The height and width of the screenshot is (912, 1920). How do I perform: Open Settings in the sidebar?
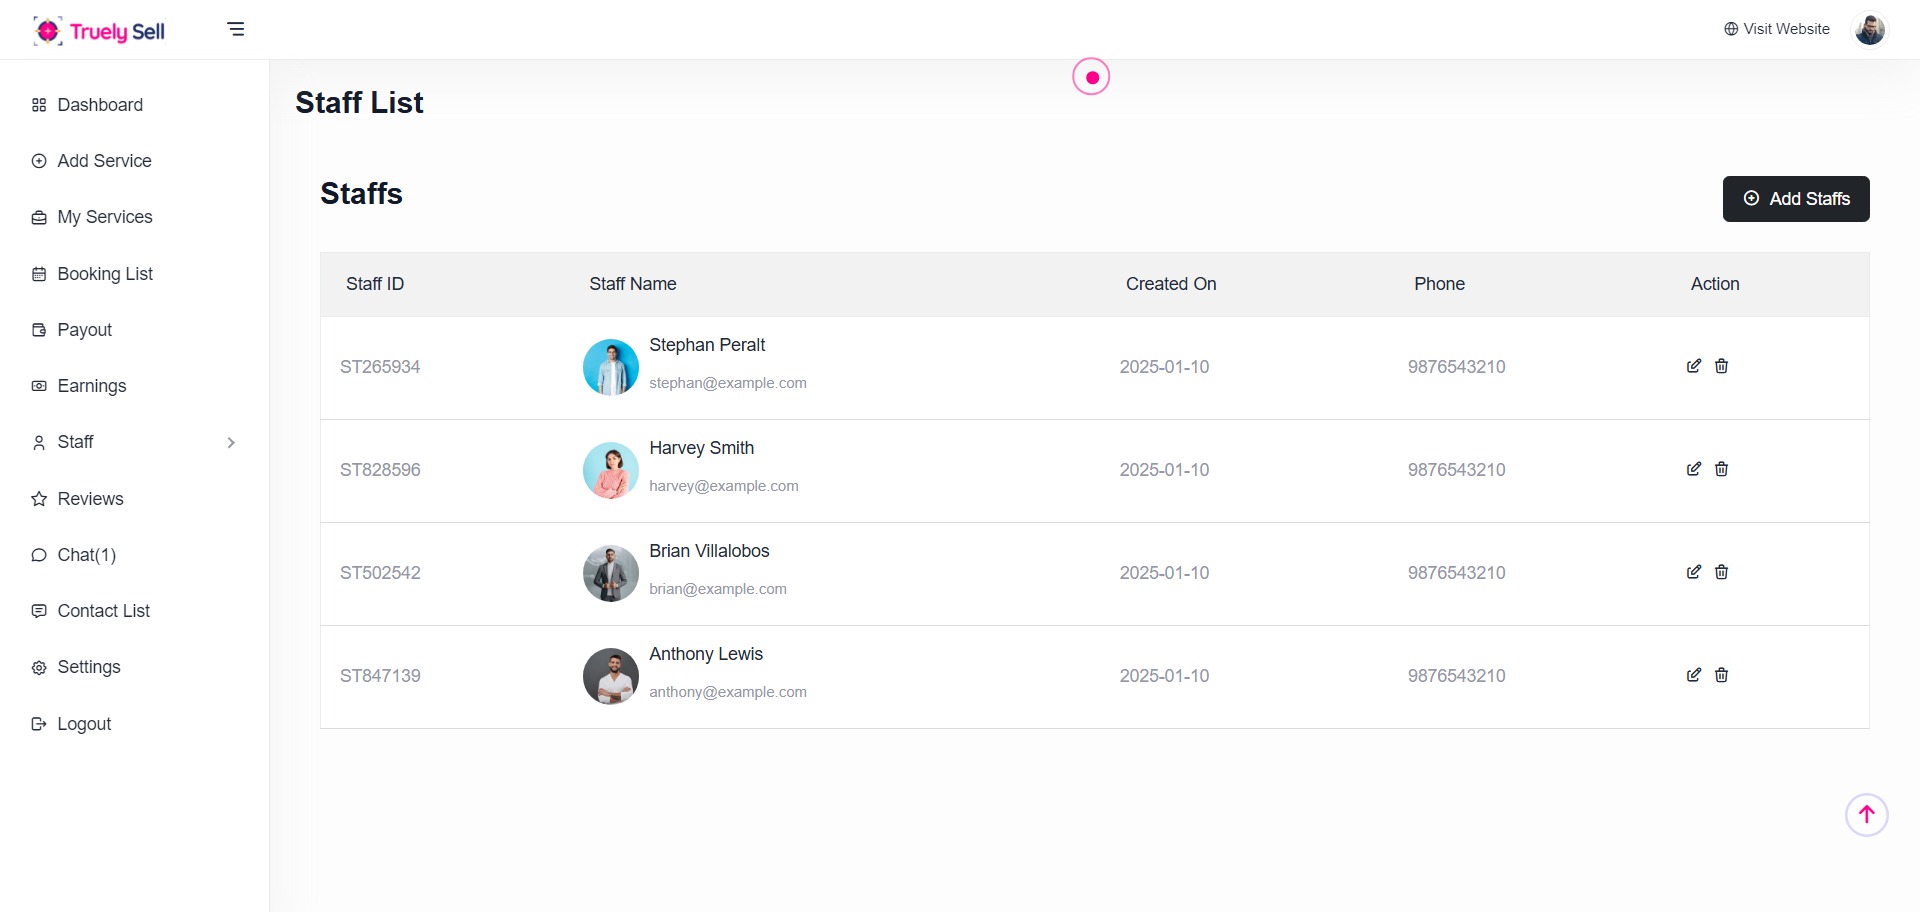[89, 667]
